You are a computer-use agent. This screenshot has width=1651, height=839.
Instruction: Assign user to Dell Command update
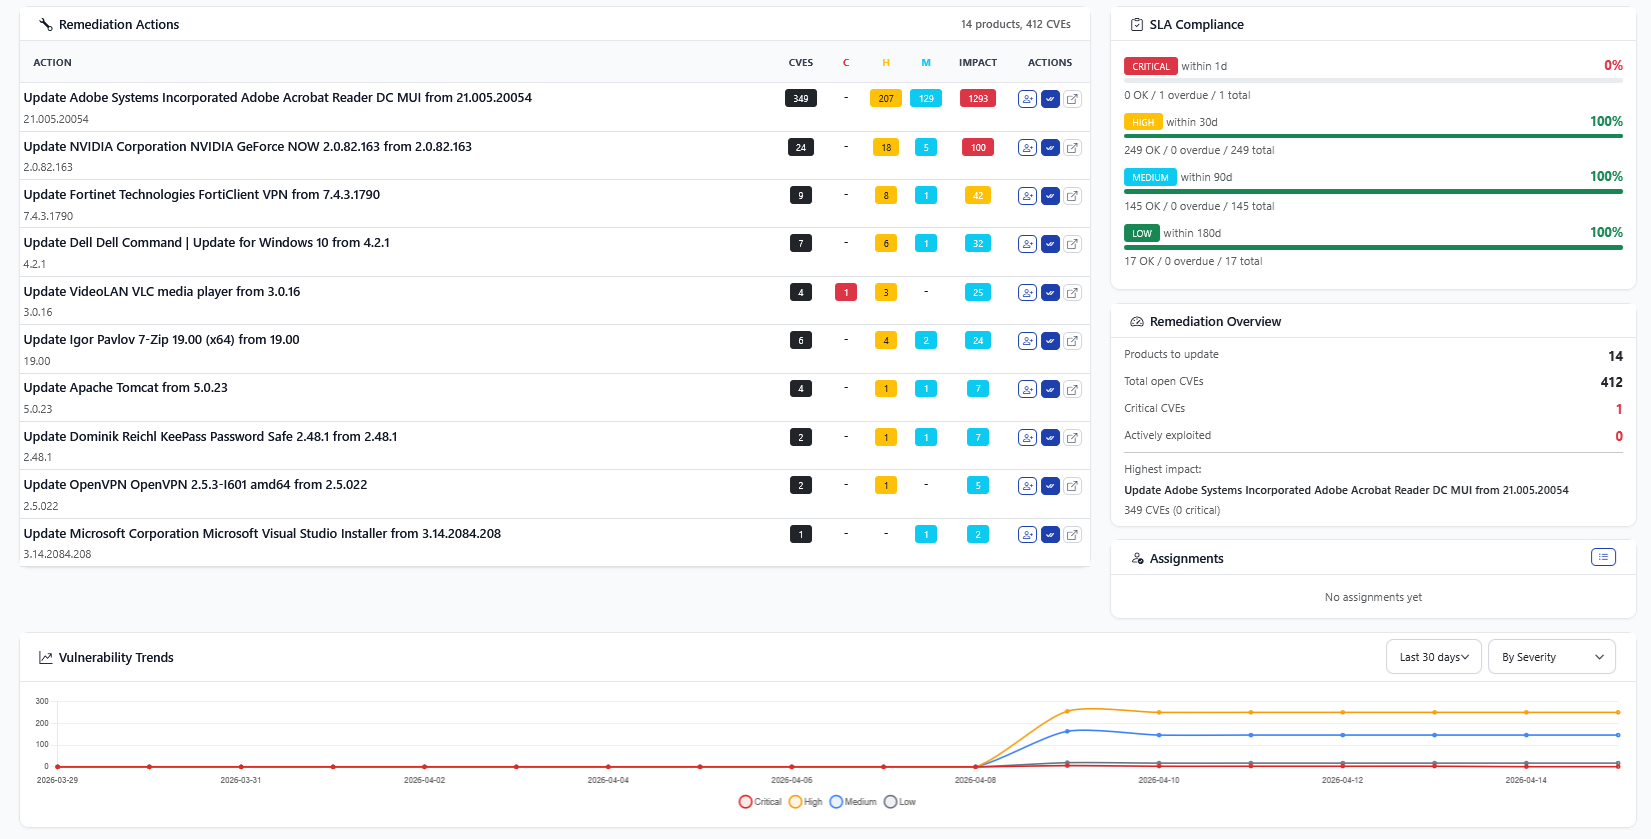tap(1027, 244)
